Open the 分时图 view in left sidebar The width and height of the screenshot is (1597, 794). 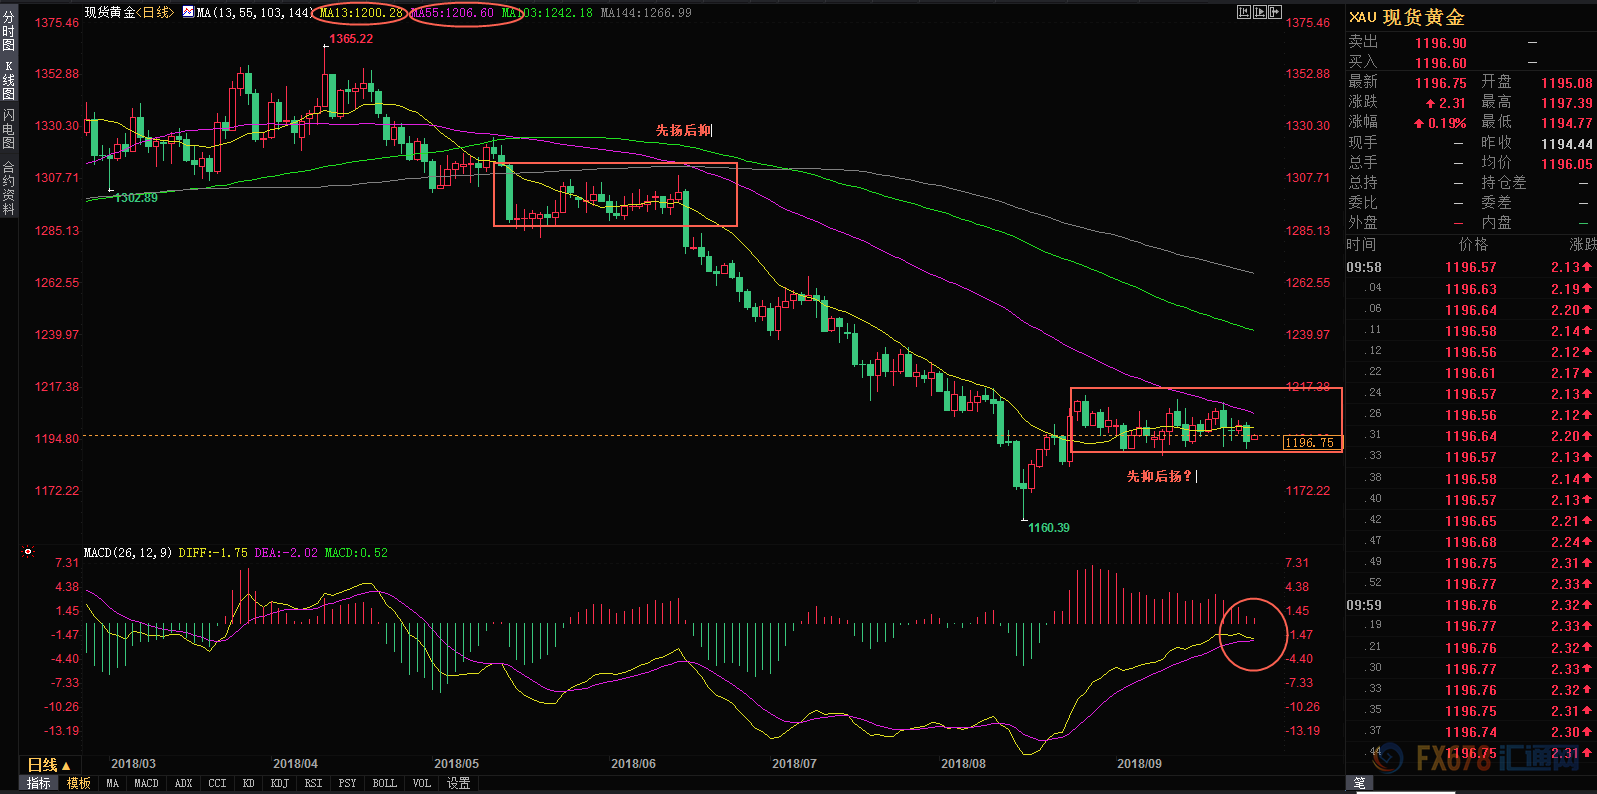pyautogui.click(x=9, y=31)
